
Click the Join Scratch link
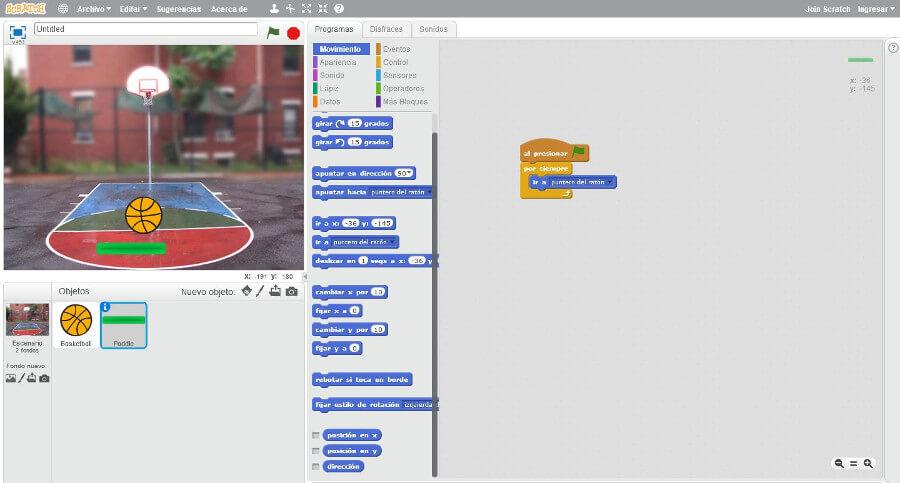tap(827, 9)
